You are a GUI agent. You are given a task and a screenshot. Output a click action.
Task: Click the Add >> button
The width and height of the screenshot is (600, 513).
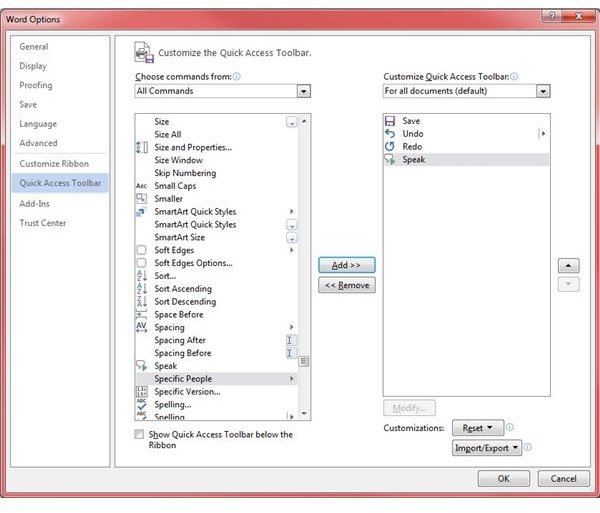(347, 265)
